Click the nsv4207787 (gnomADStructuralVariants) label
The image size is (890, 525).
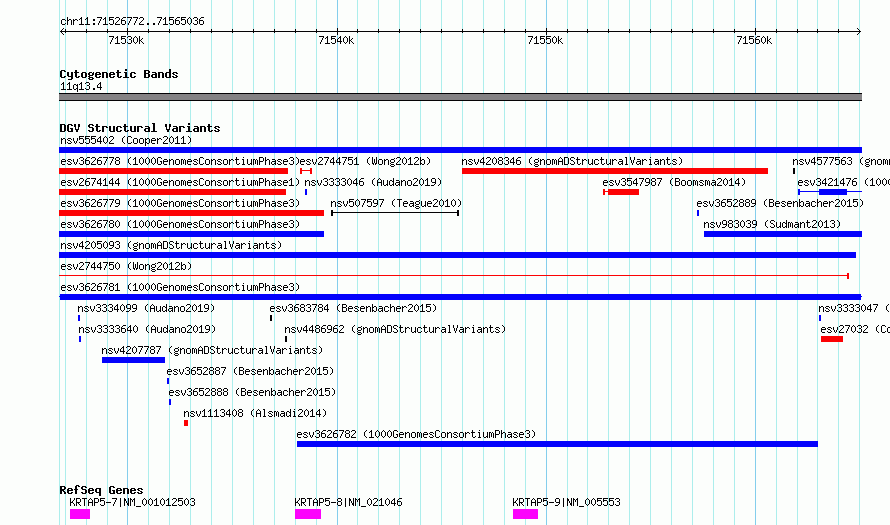pos(212,350)
